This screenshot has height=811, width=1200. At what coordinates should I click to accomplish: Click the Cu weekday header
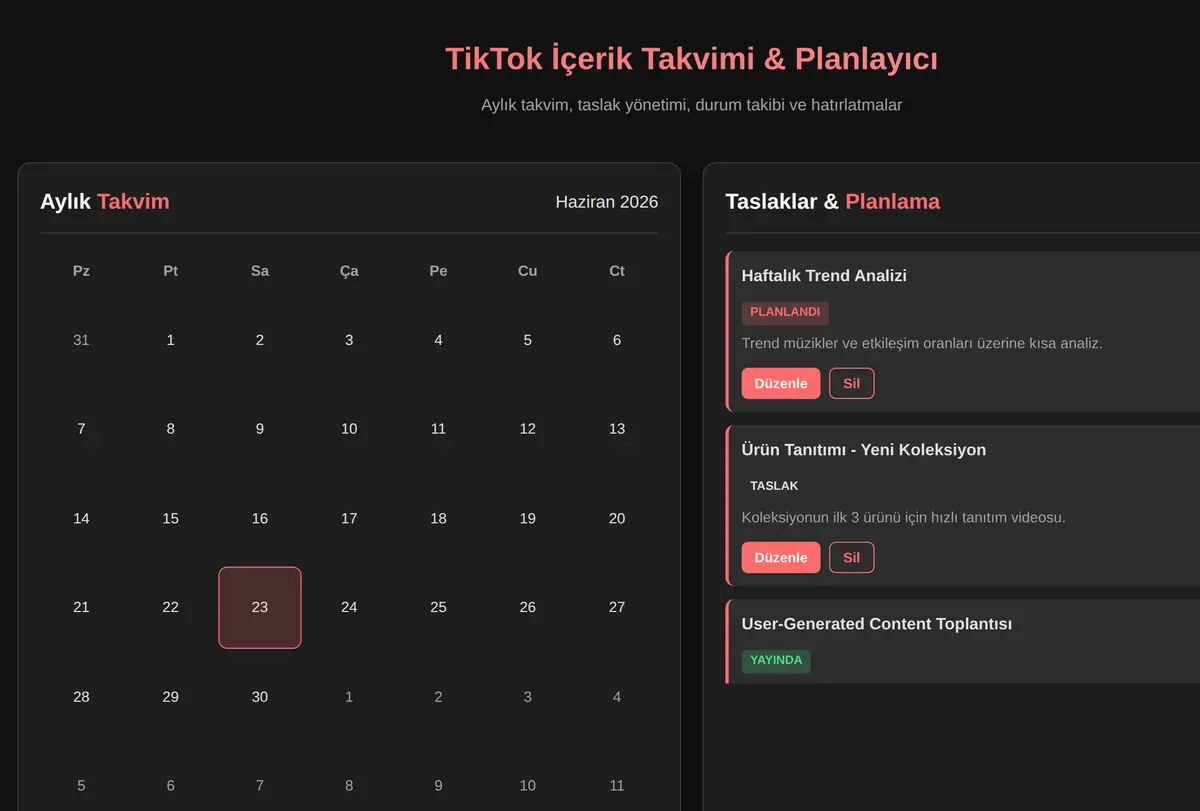(x=528, y=271)
